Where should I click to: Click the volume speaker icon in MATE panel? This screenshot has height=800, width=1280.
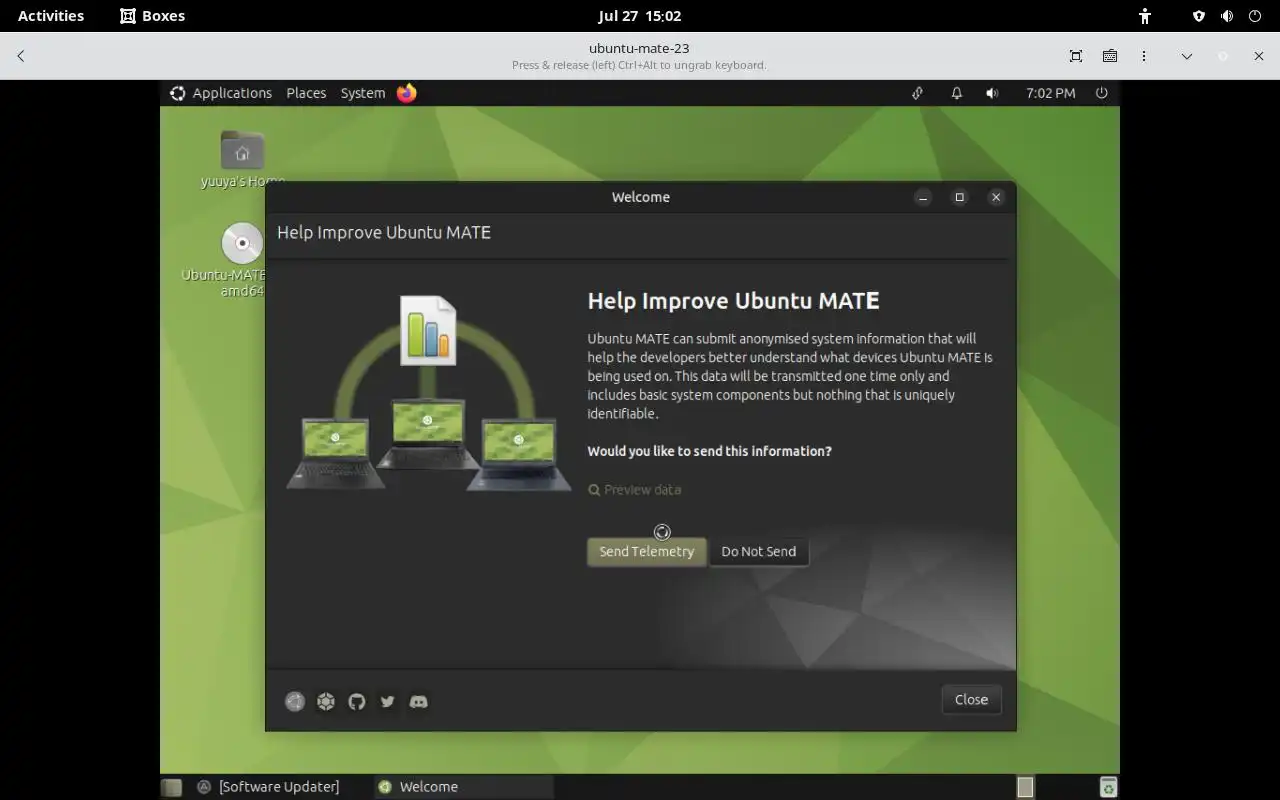pyautogui.click(x=992, y=93)
